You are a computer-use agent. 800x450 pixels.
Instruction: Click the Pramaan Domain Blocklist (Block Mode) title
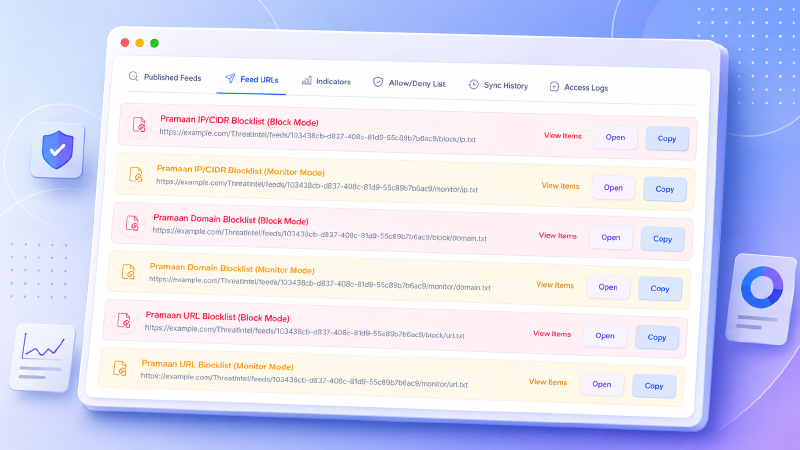click(x=231, y=219)
